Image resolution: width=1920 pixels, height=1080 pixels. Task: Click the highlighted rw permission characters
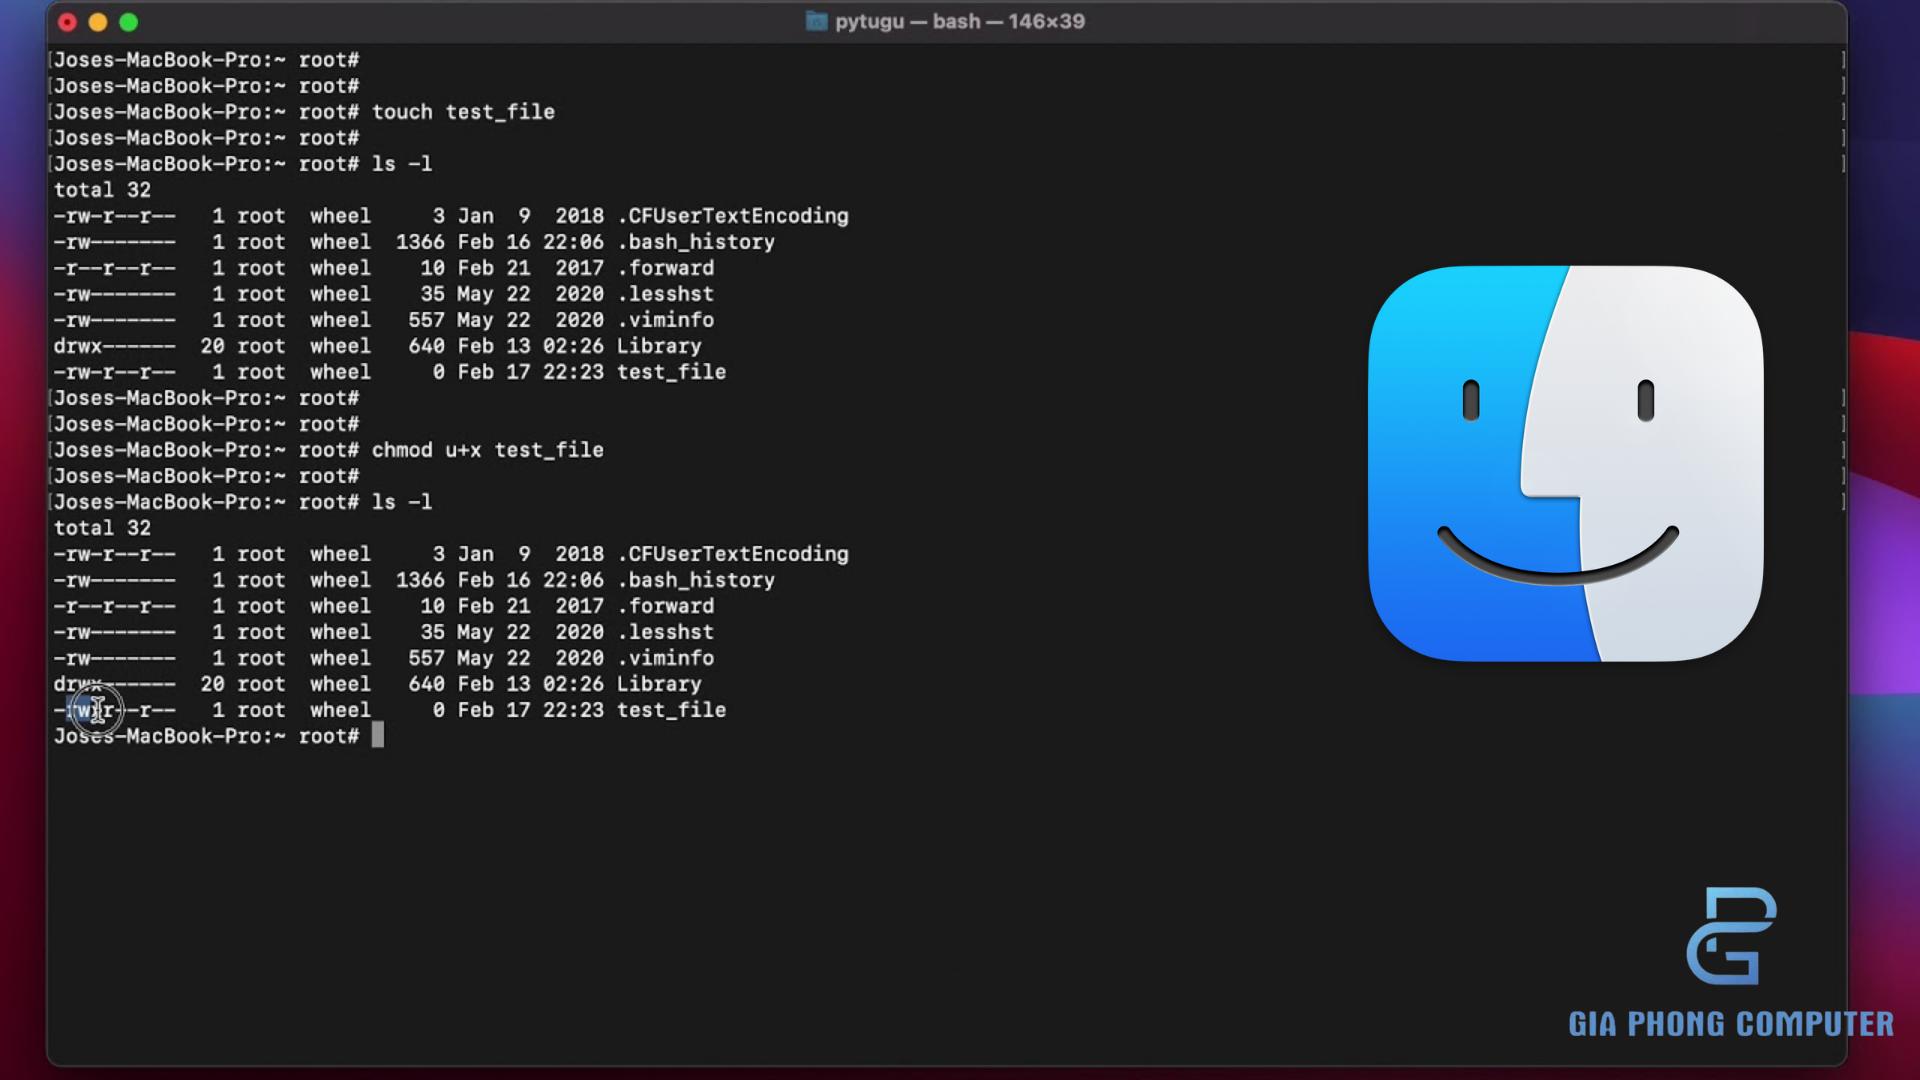pos(79,710)
